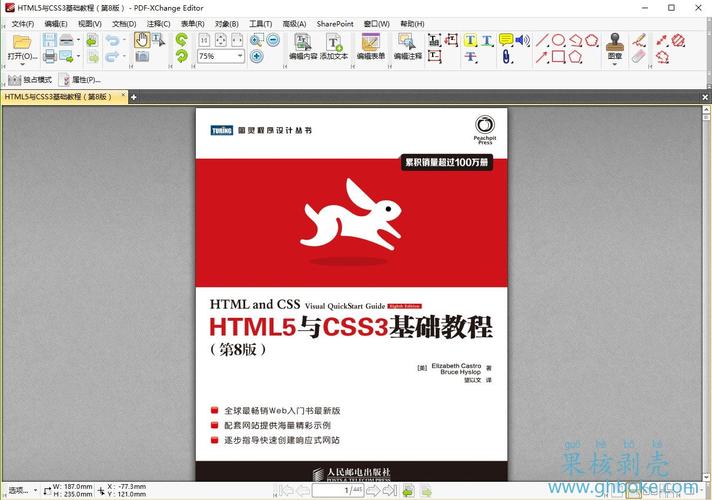Screen dimensions: 712x500
Task: Click the Open folder icon
Action: tap(22, 42)
